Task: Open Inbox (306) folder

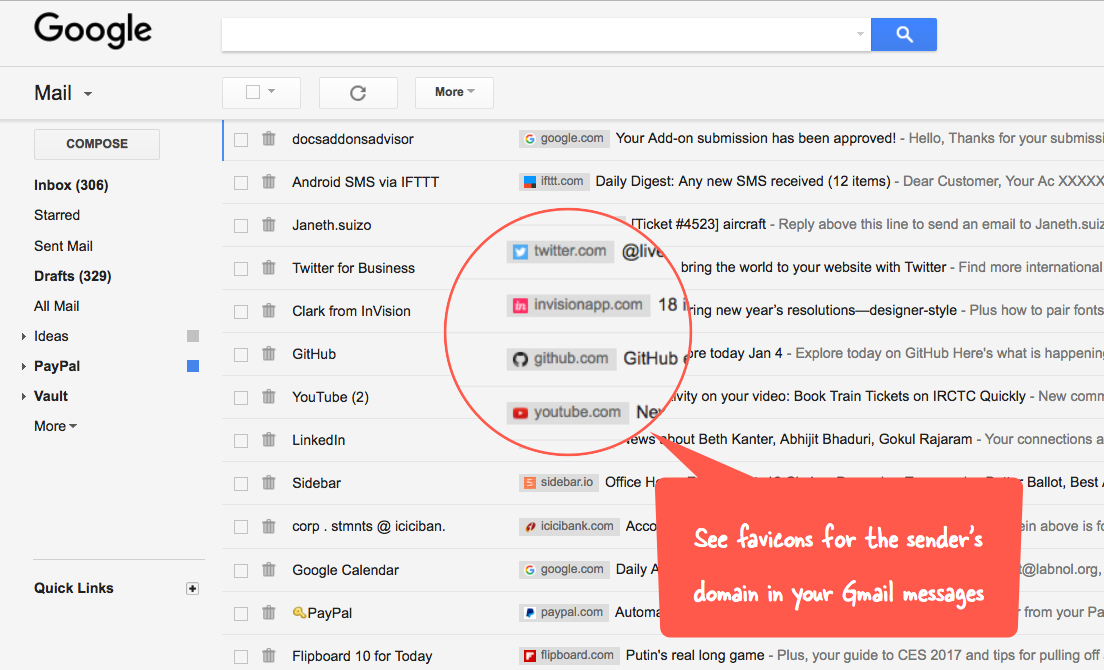Action: (71, 185)
